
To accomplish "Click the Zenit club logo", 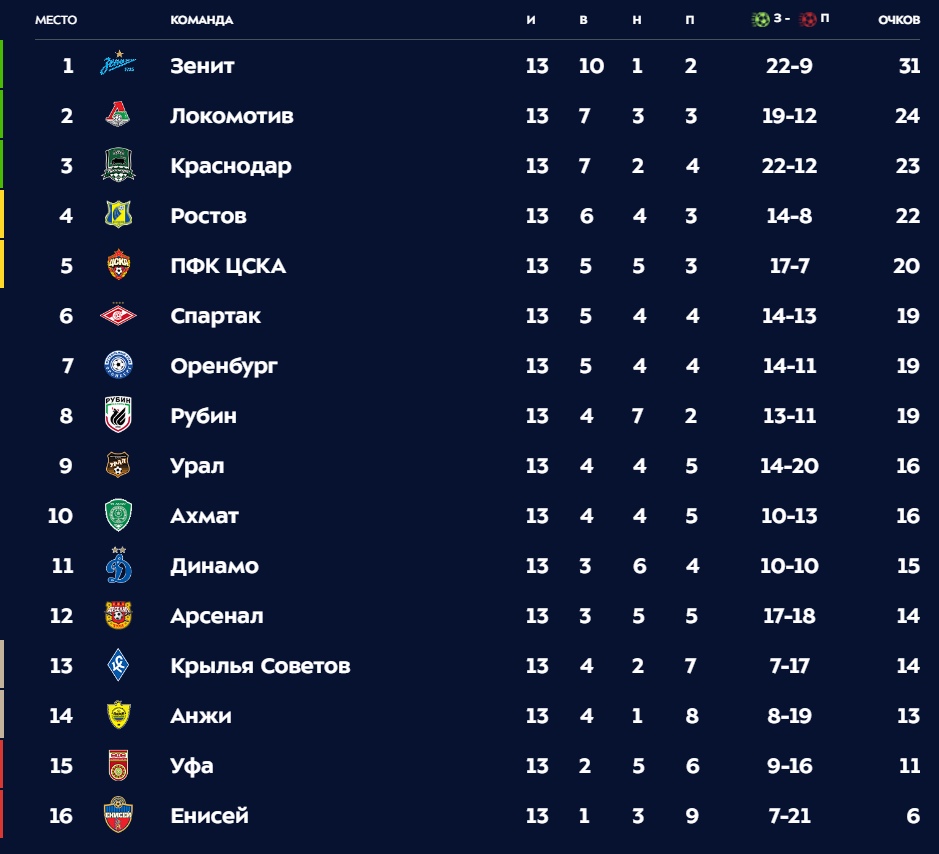I will (x=118, y=66).
